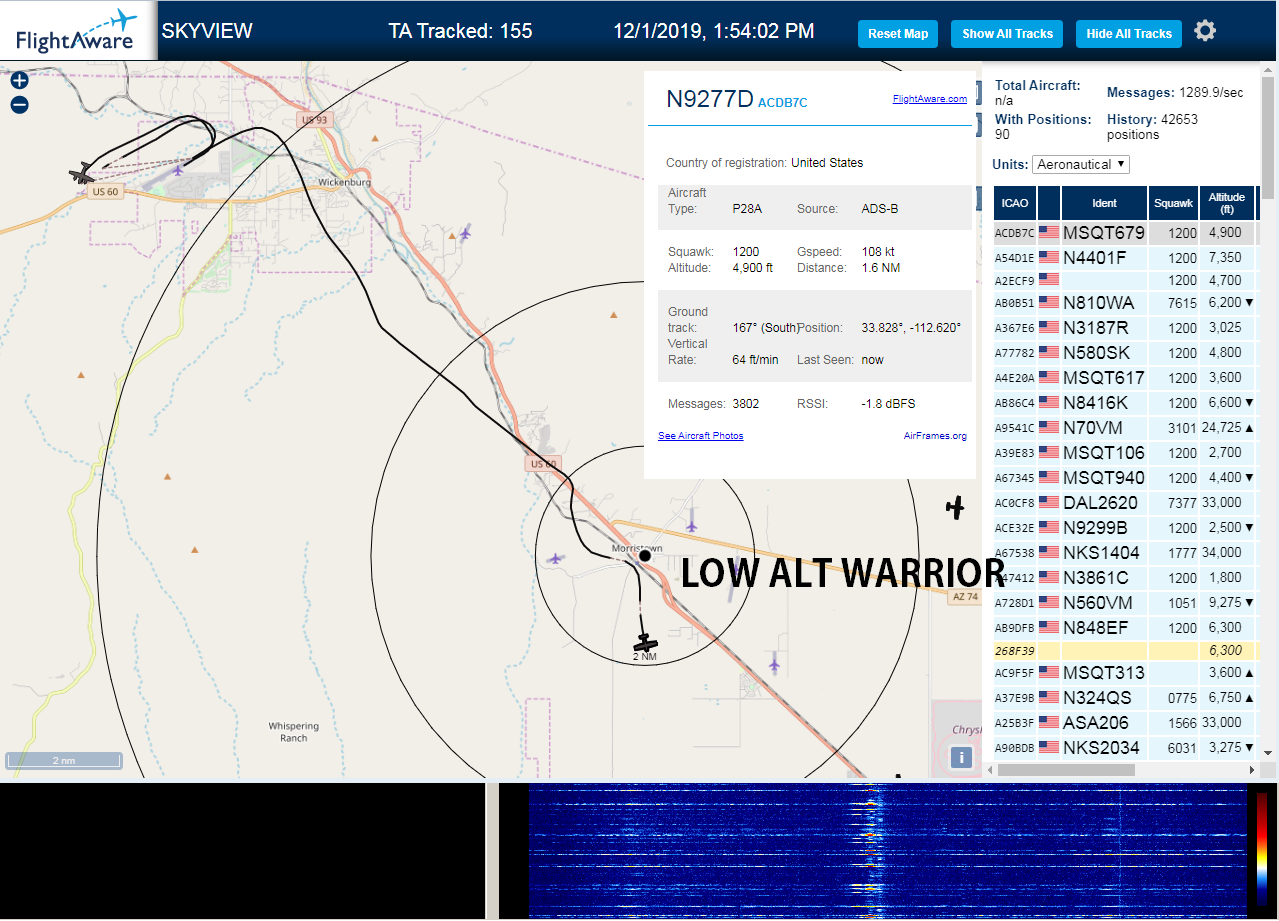Click Show All Tracks button
This screenshot has height=921, width=1279.
point(1007,34)
